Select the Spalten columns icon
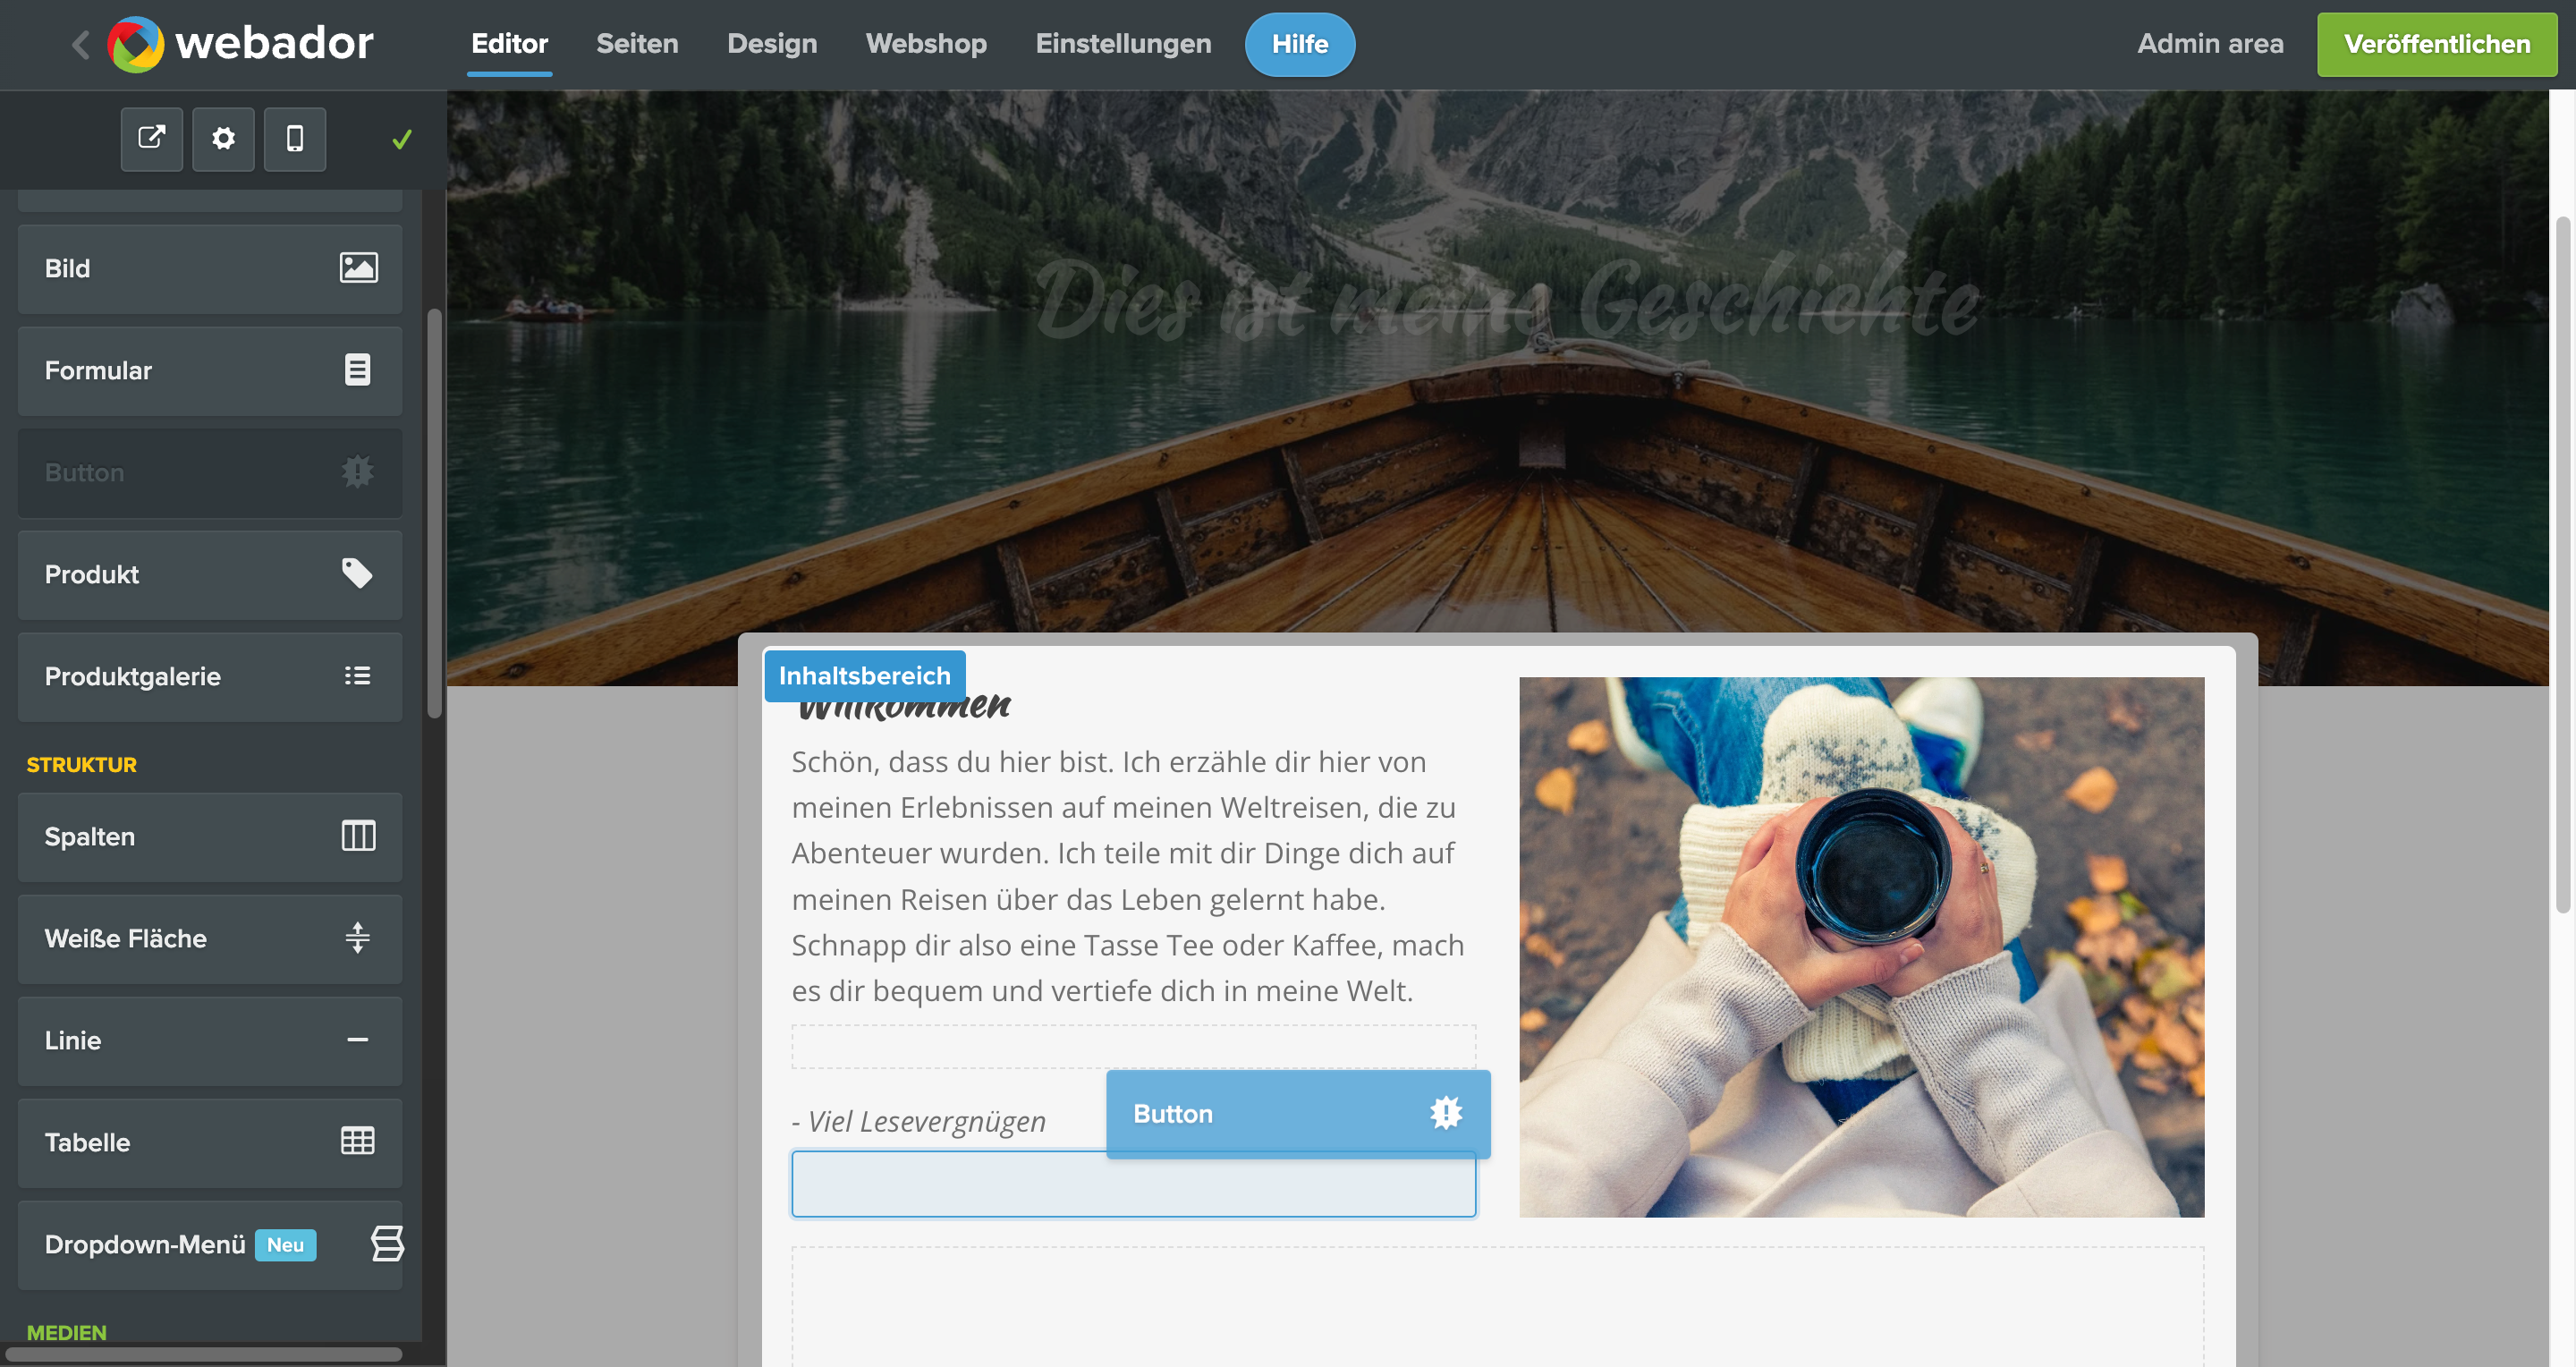The width and height of the screenshot is (2576, 1367). tap(358, 836)
